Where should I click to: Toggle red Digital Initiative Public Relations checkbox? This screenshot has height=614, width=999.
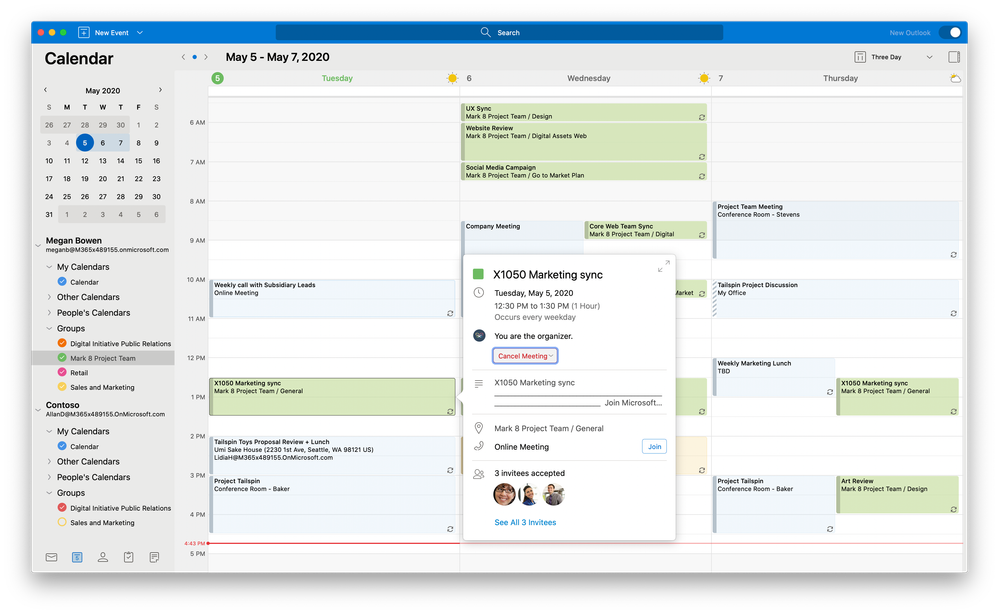pos(62,508)
